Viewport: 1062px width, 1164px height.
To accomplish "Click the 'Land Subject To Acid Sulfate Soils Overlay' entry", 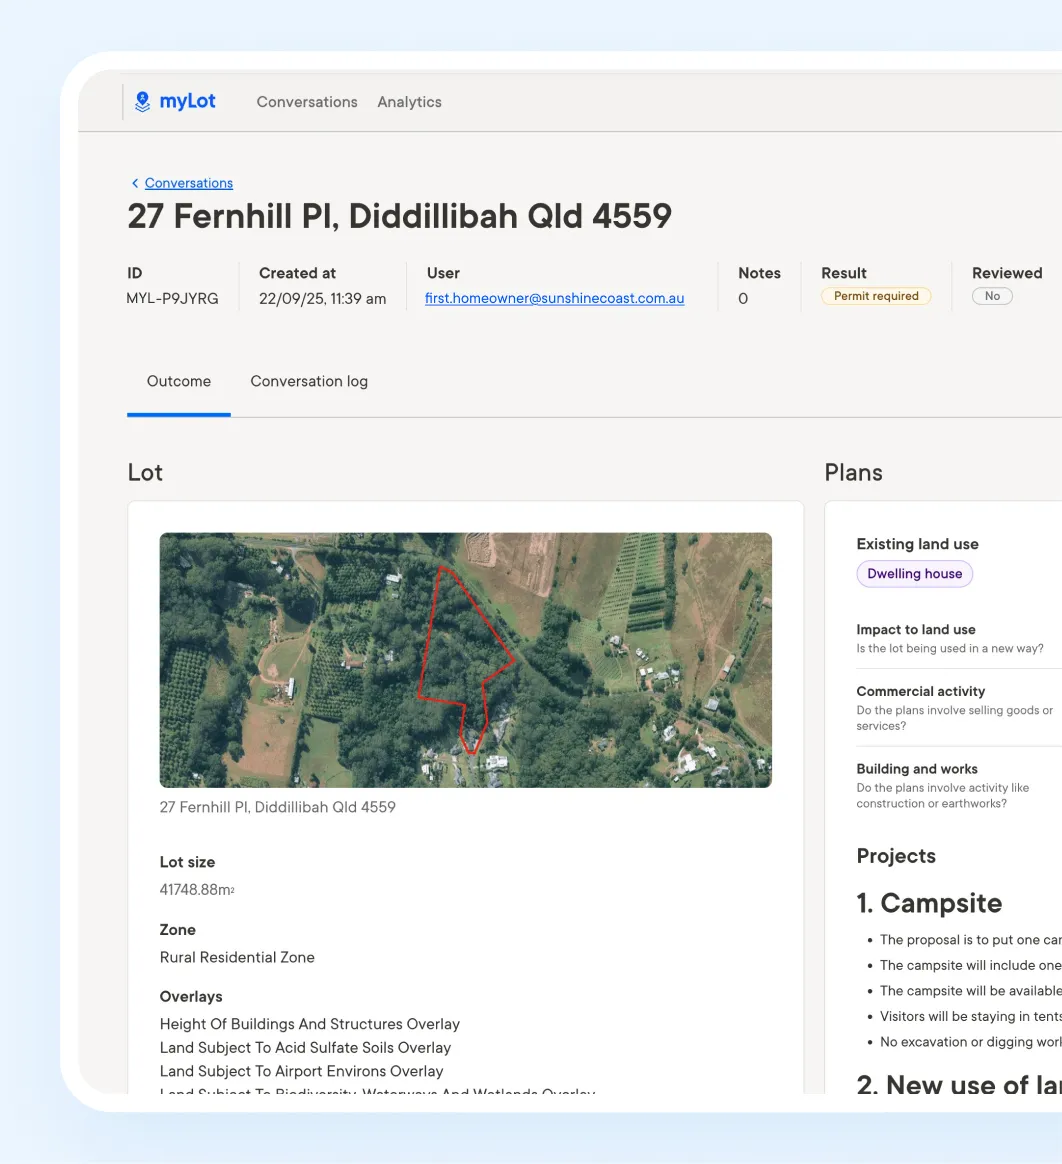I will click(x=305, y=1047).
